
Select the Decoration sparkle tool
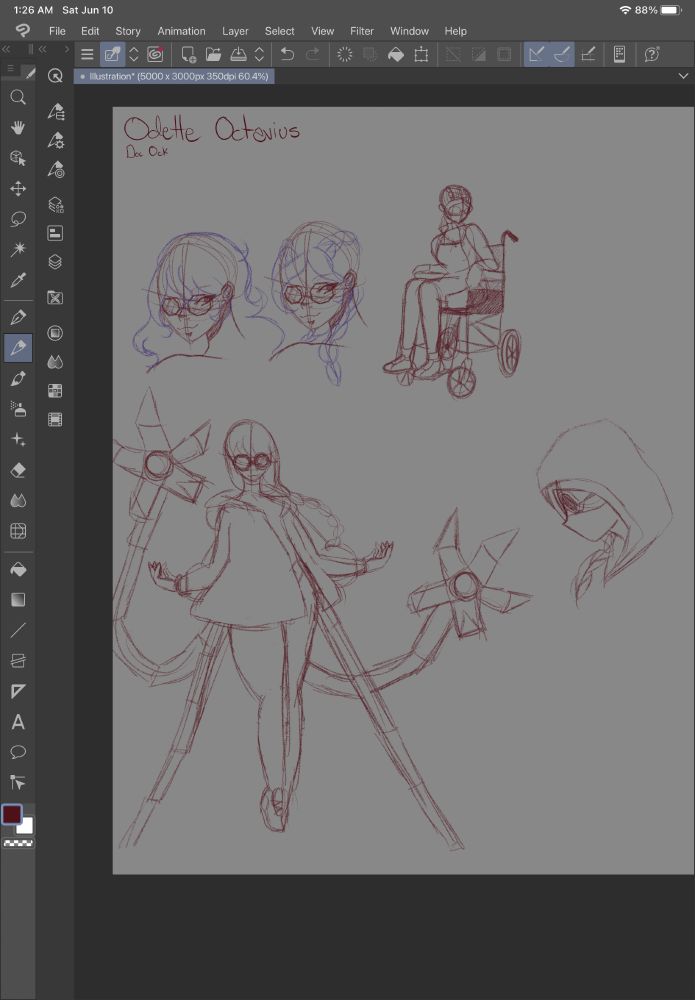point(18,439)
